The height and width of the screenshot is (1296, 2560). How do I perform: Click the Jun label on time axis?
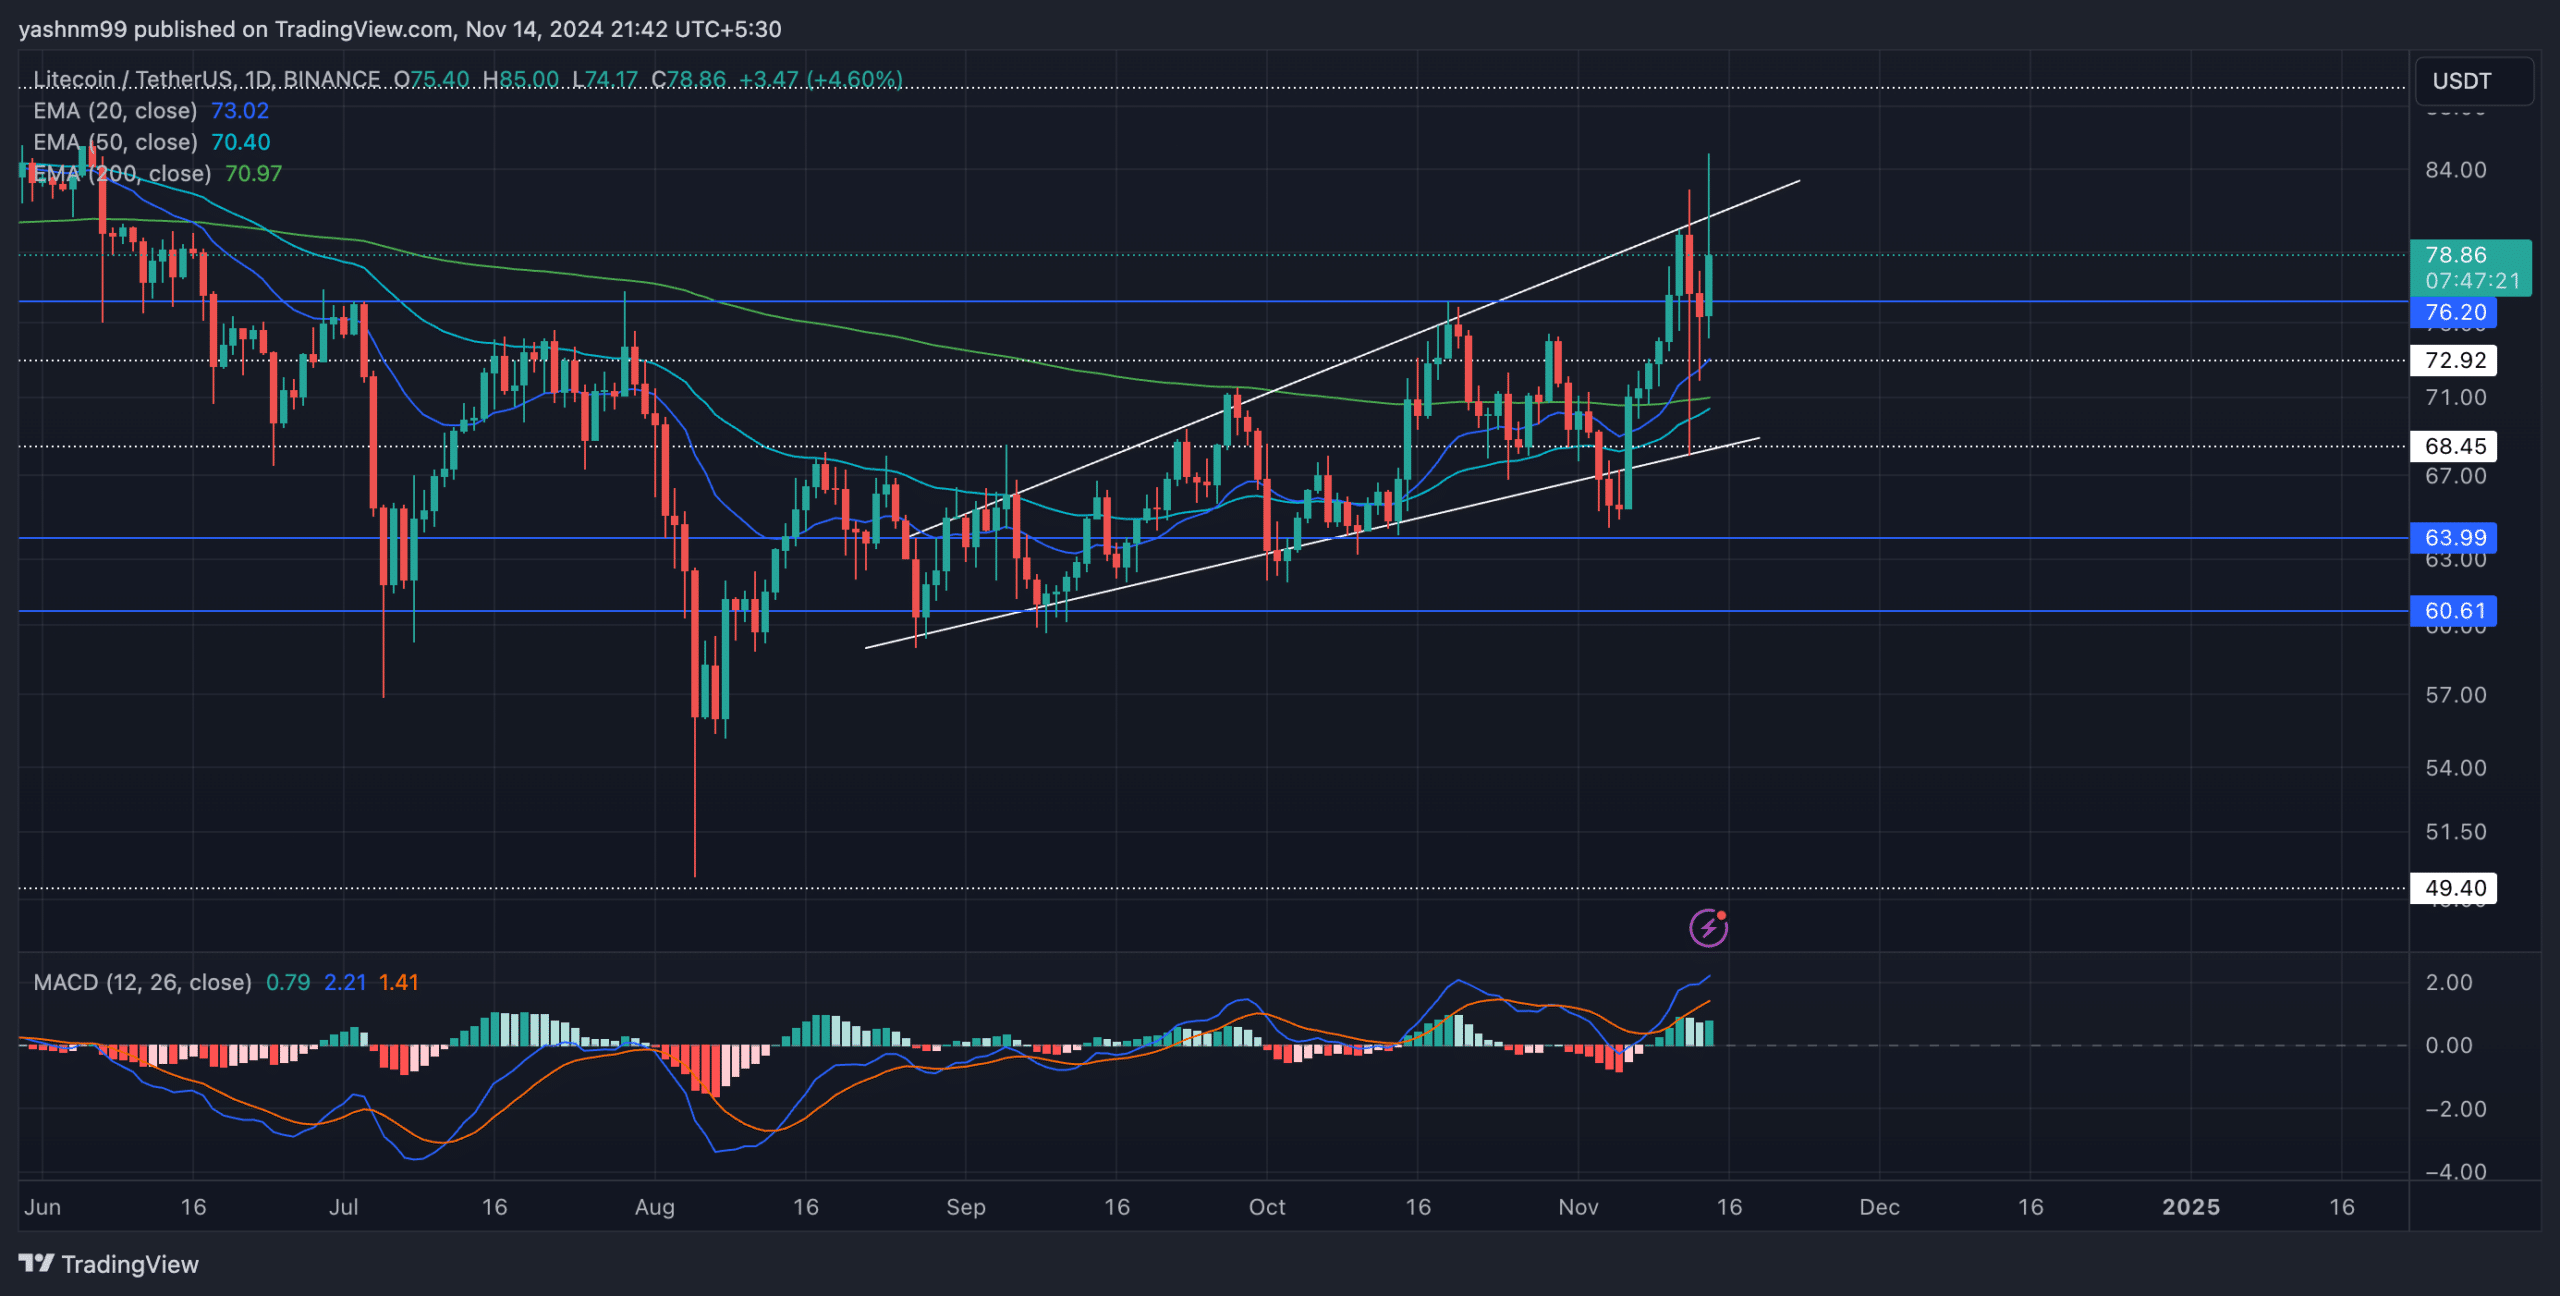(42, 1207)
